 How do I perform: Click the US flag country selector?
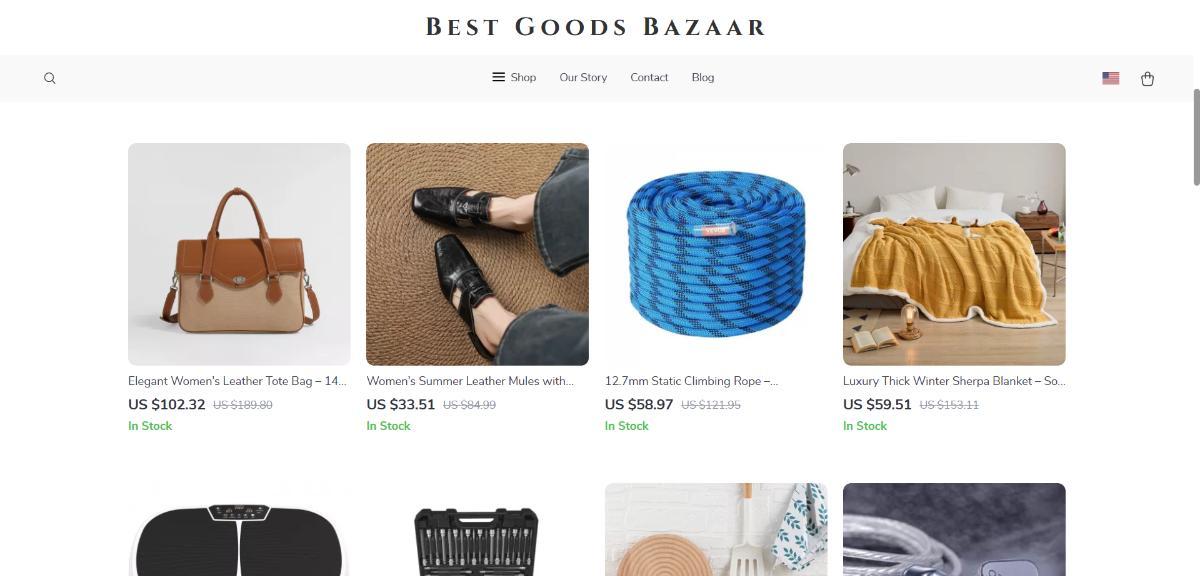(x=1110, y=78)
